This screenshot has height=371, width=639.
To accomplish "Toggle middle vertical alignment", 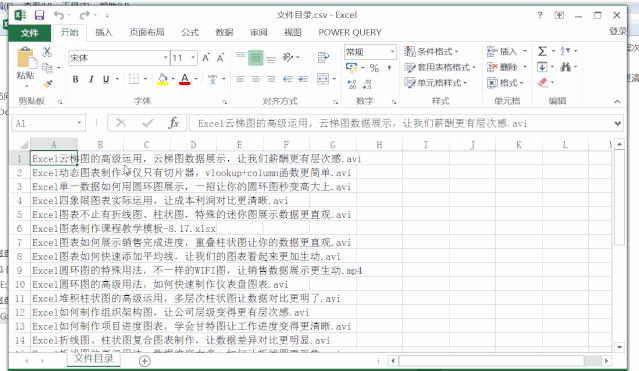I will pyautogui.click(x=256, y=58).
